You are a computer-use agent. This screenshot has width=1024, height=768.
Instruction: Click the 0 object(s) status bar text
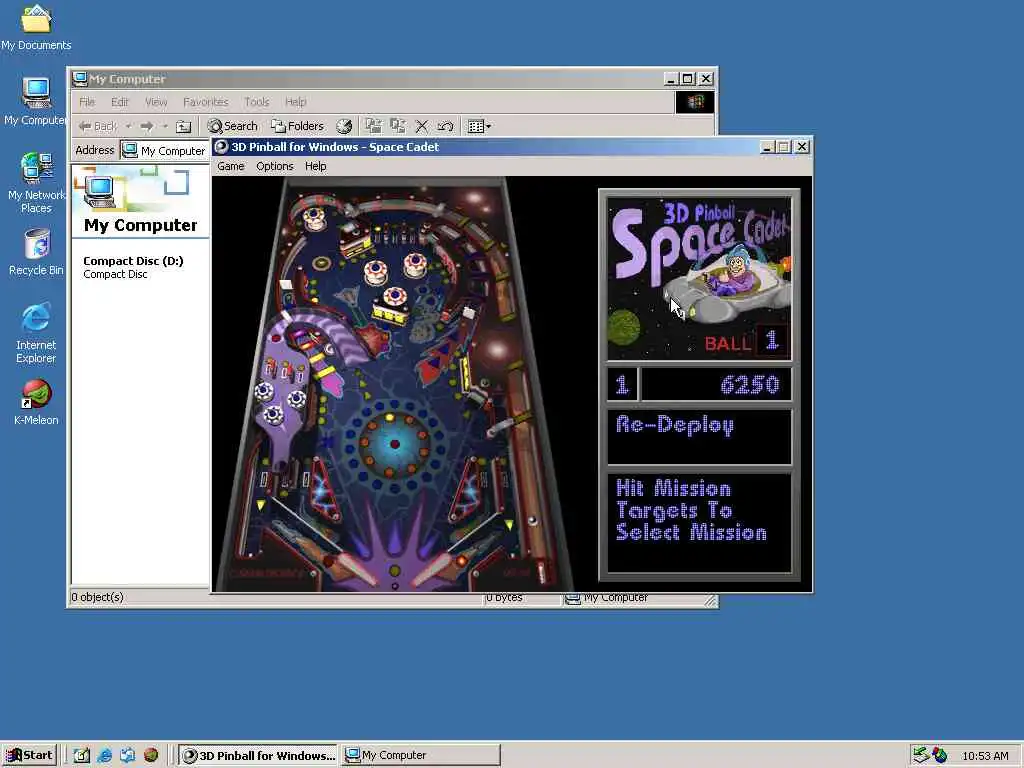coord(97,597)
